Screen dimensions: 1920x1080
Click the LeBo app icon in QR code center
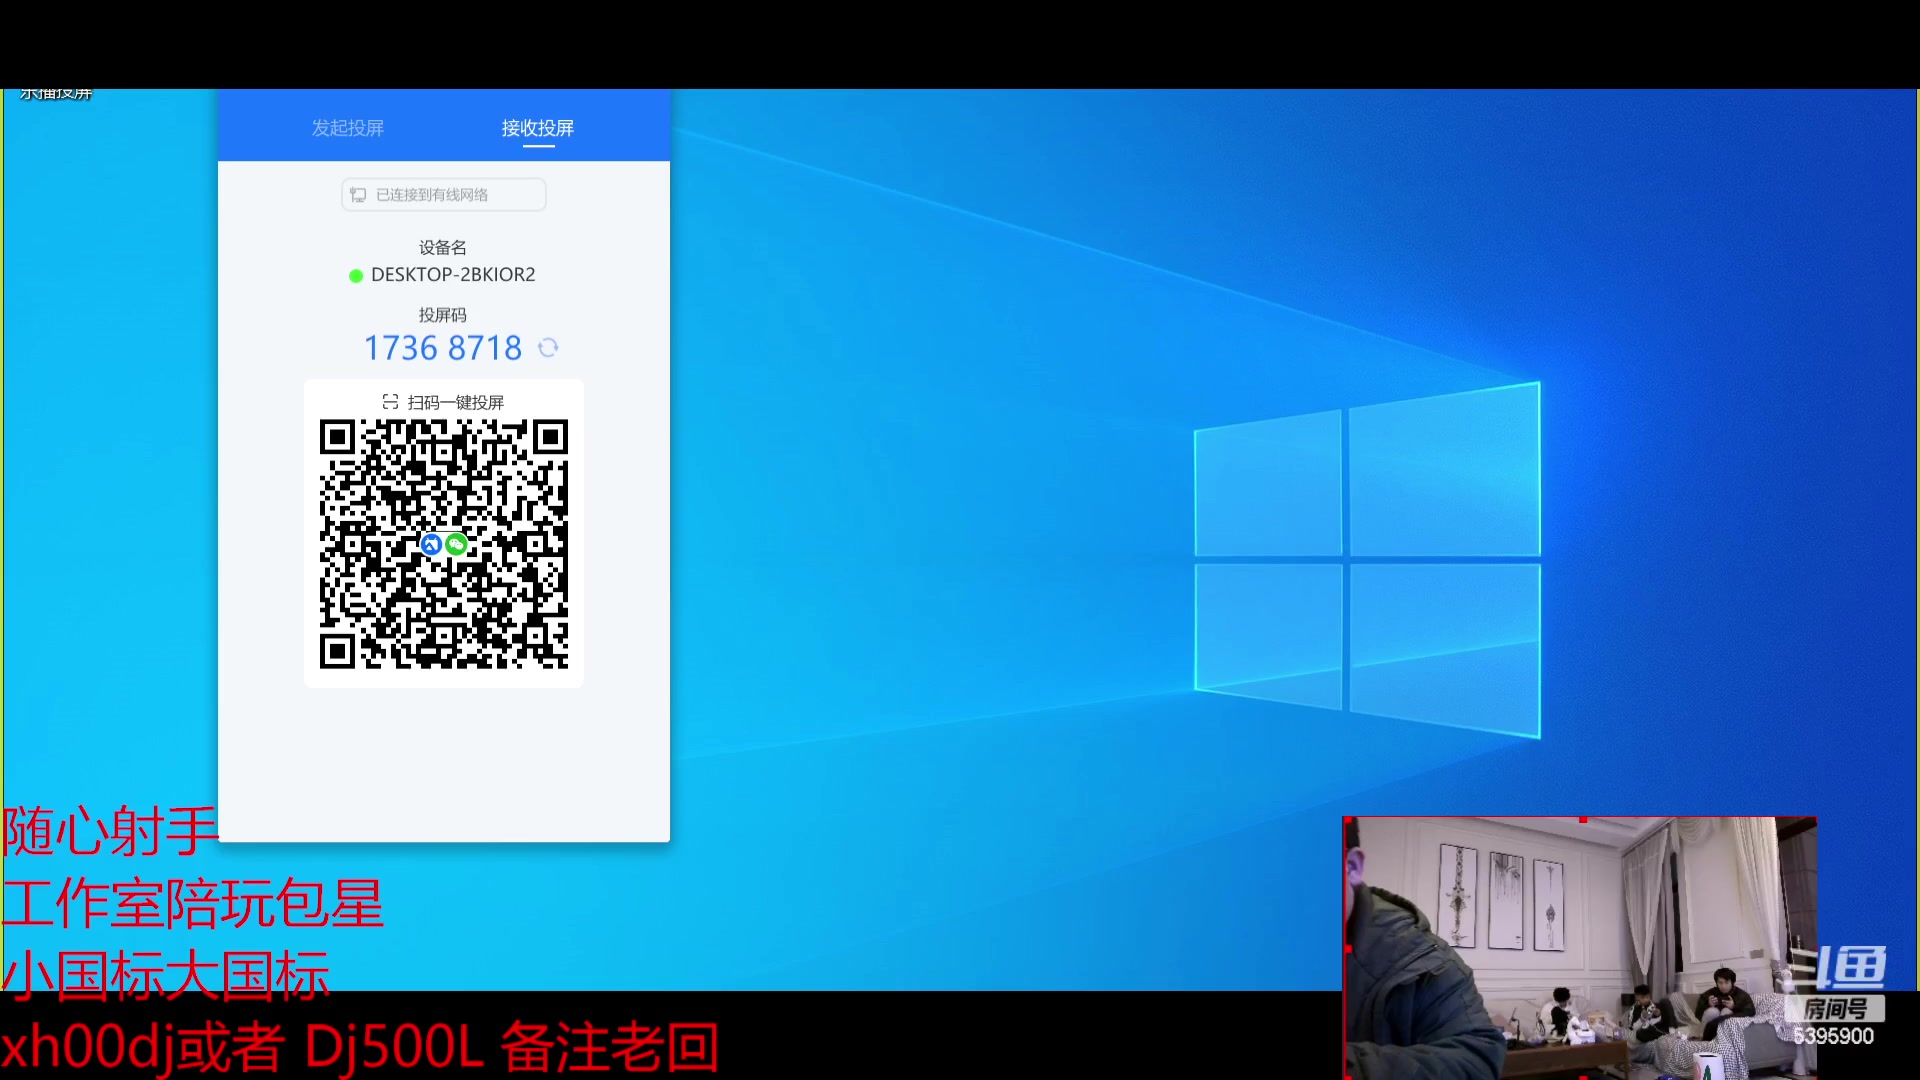[x=431, y=544]
